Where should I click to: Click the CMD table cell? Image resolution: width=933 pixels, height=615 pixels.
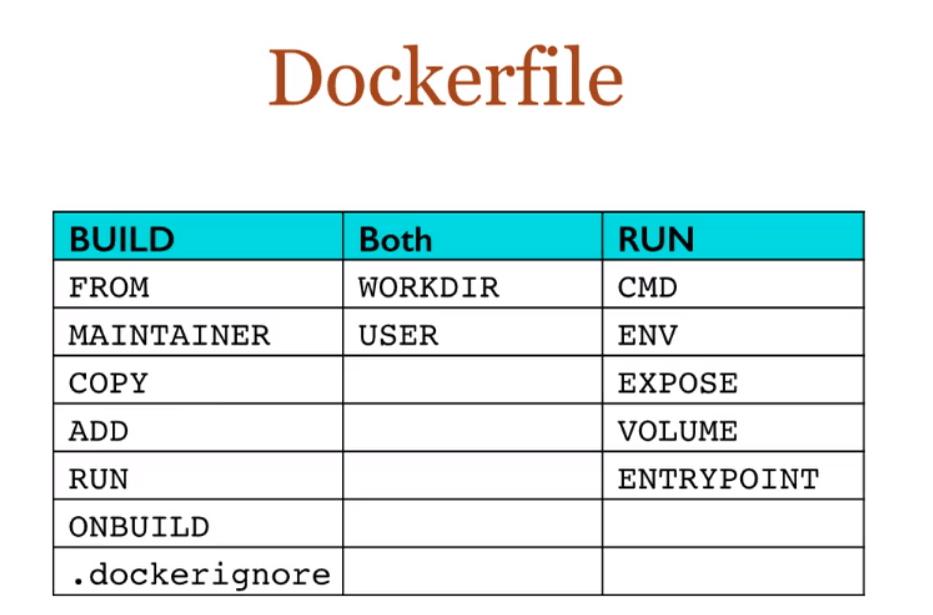733,284
